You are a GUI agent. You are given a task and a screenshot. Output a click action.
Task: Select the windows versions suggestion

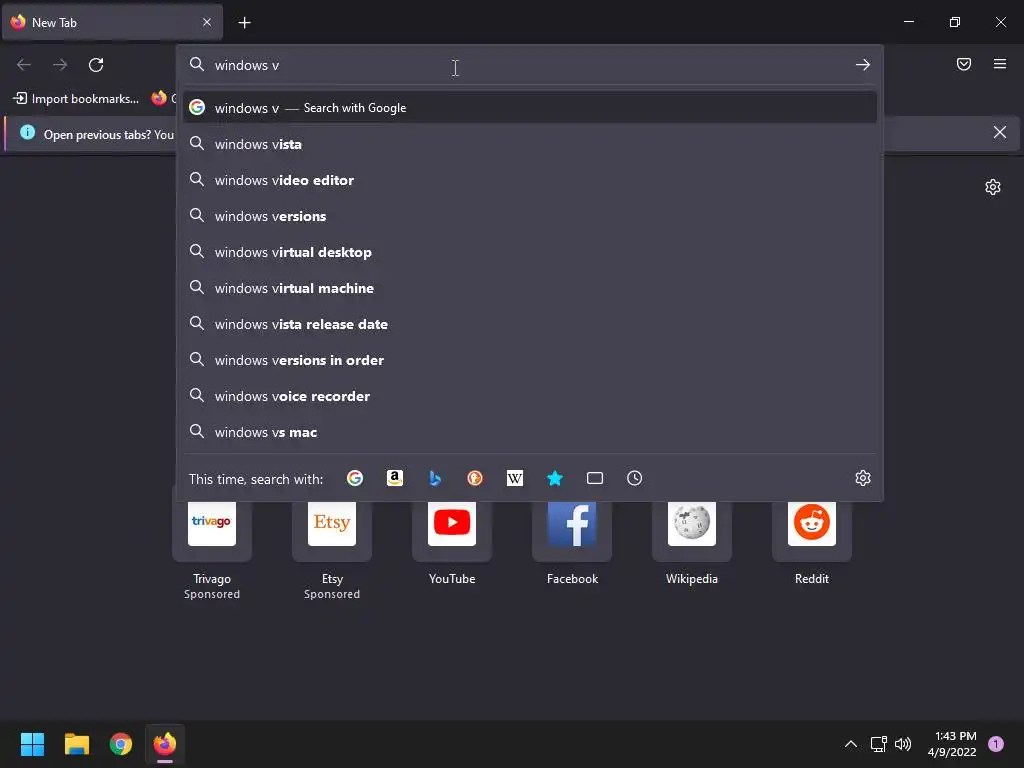(x=530, y=216)
